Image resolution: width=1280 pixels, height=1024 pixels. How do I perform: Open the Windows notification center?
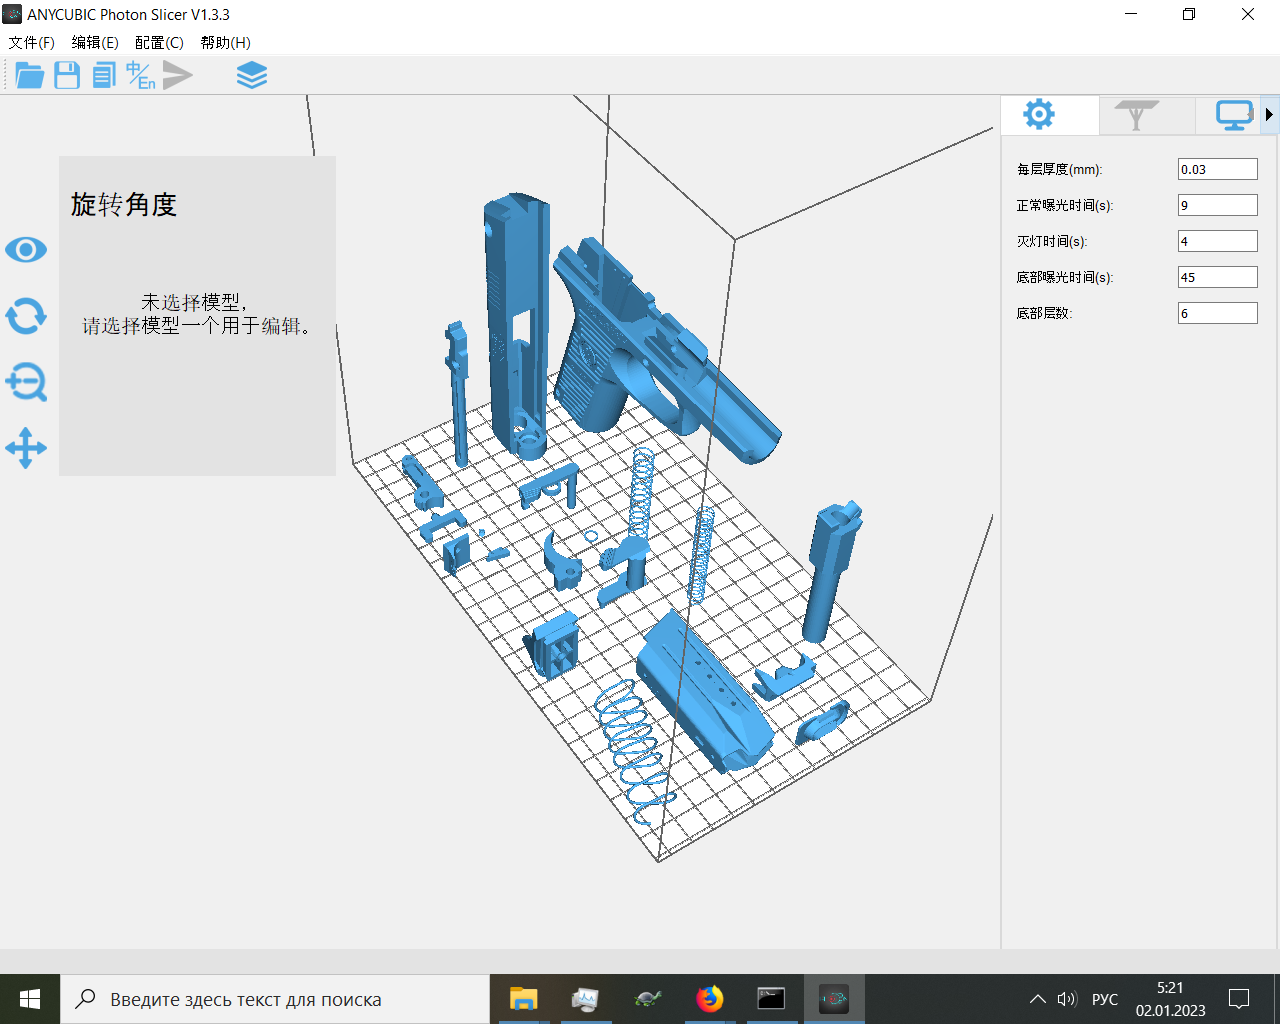point(1239,999)
